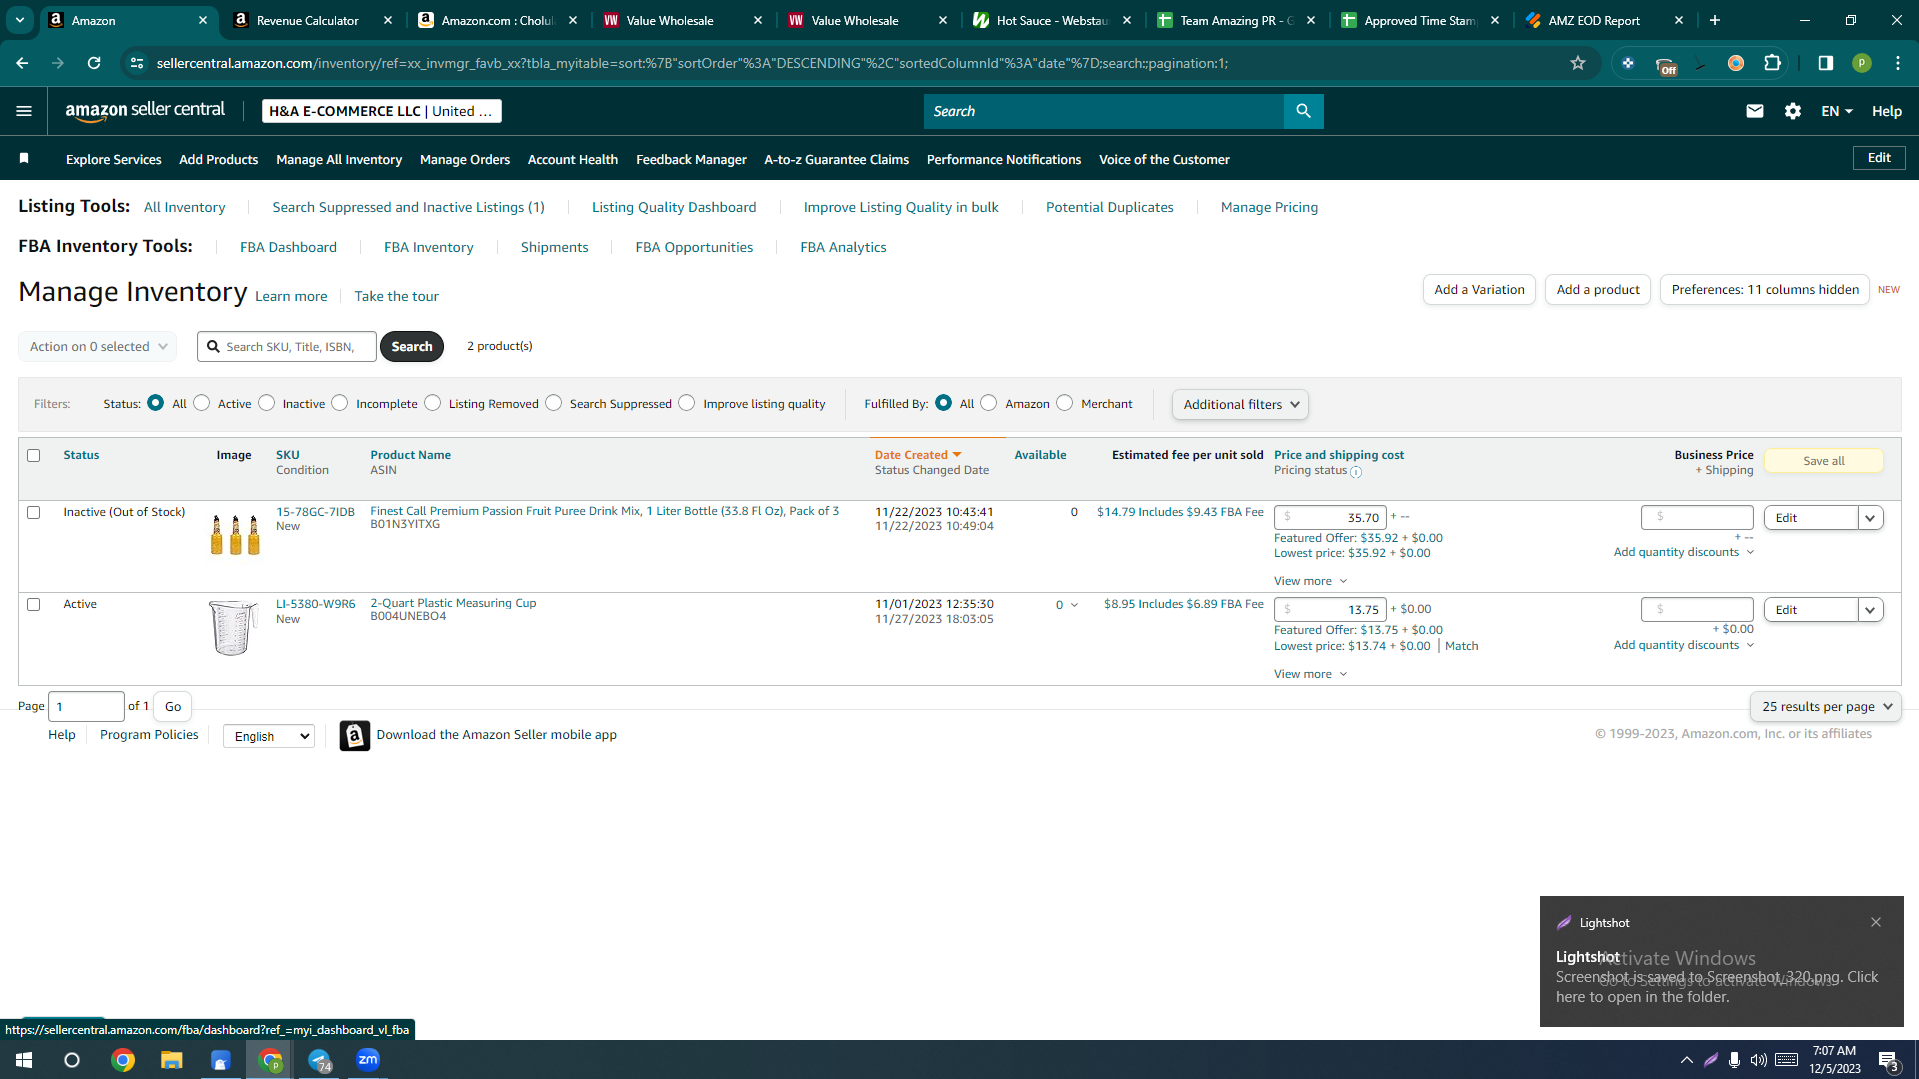Open the Action on 0 selected dropdown

(97, 346)
